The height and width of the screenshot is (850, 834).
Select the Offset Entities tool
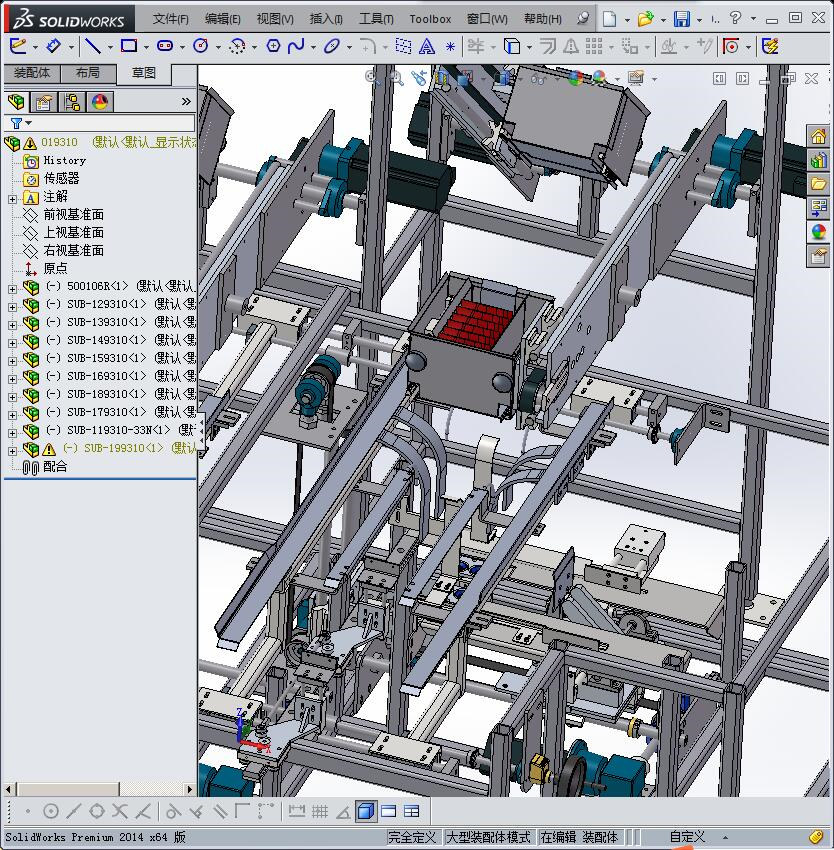pos(547,47)
